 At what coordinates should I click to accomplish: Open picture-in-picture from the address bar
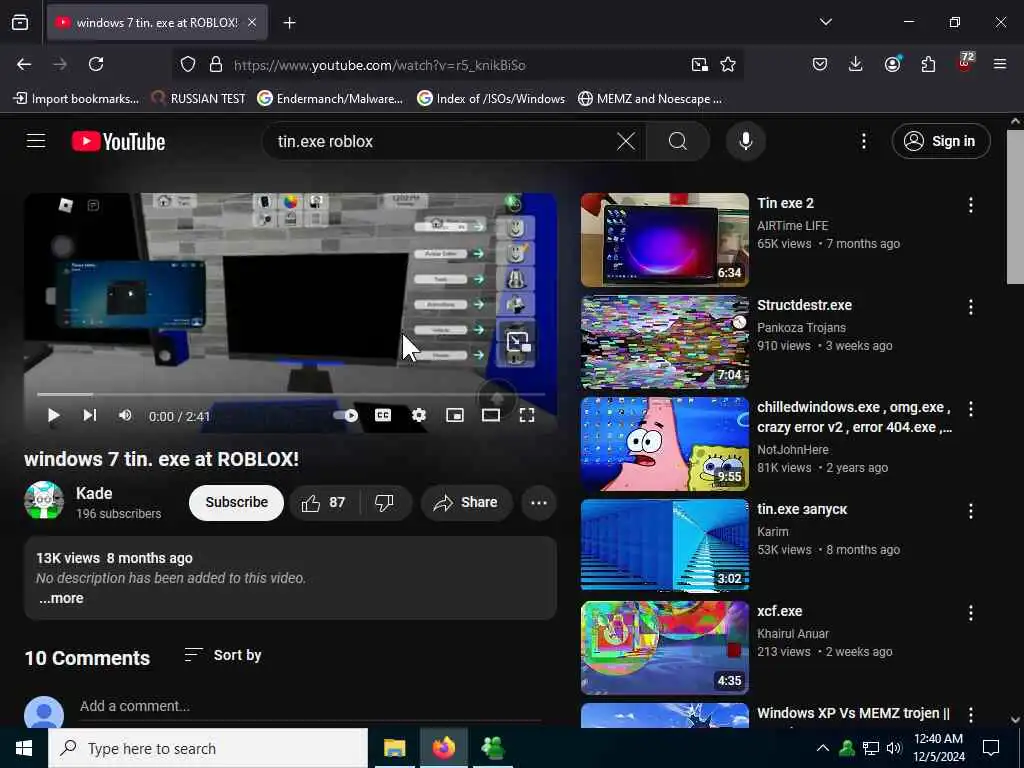[x=699, y=64]
